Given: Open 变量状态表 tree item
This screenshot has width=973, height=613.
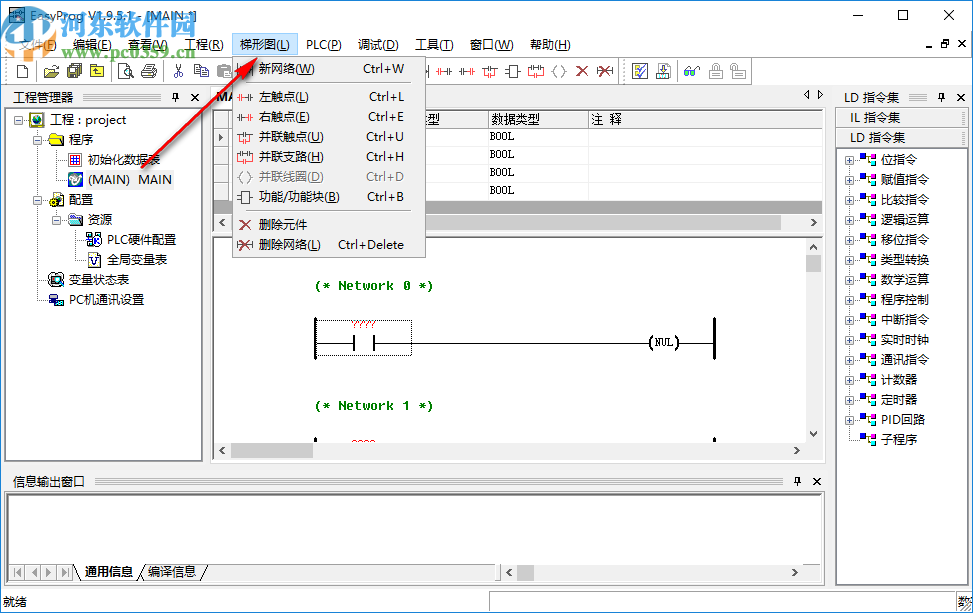Looking at the screenshot, I should coord(99,280).
